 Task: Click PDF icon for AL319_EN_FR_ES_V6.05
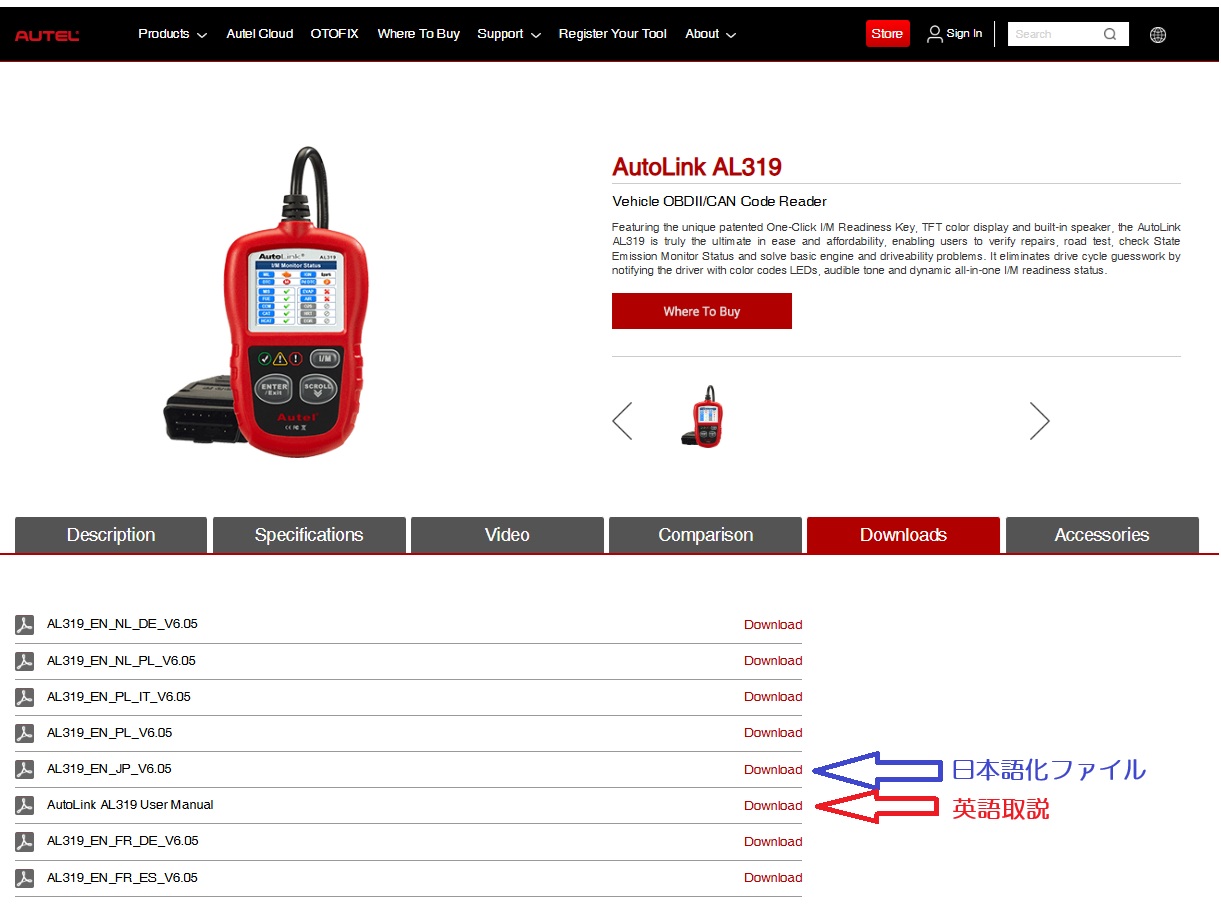tap(25, 878)
